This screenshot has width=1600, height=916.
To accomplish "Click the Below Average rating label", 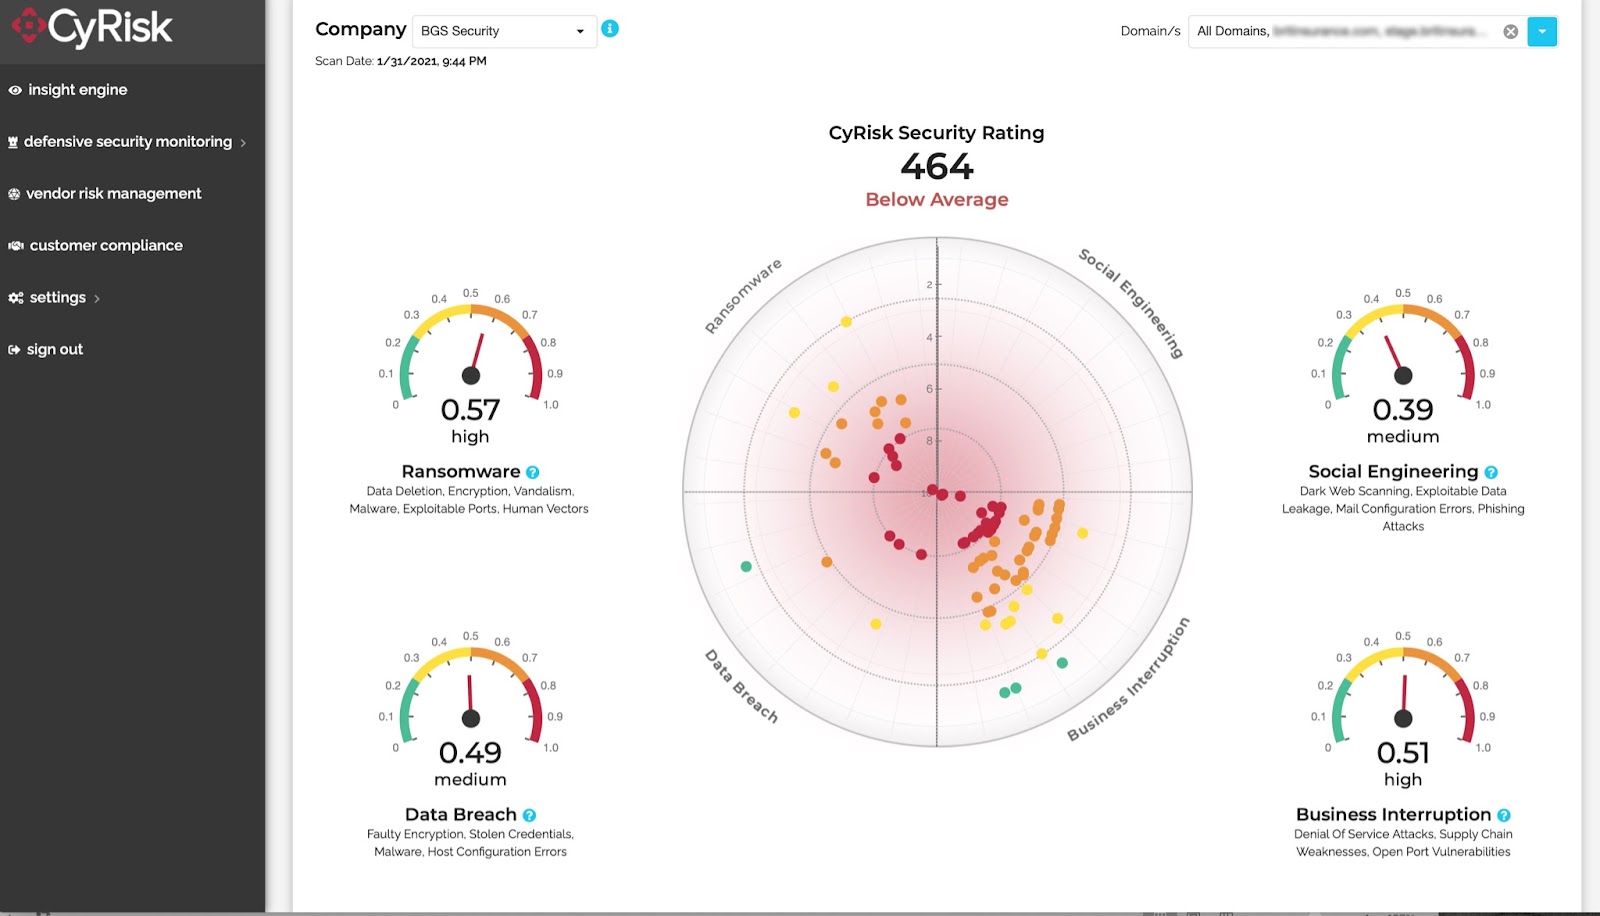I will tap(936, 199).
